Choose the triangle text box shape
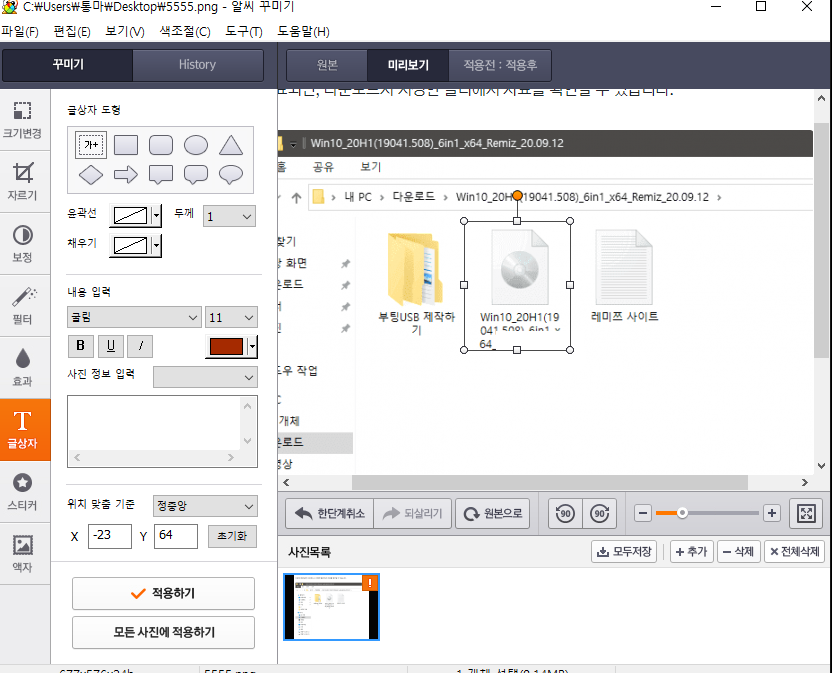This screenshot has height=673, width=832. pyautogui.click(x=231, y=145)
